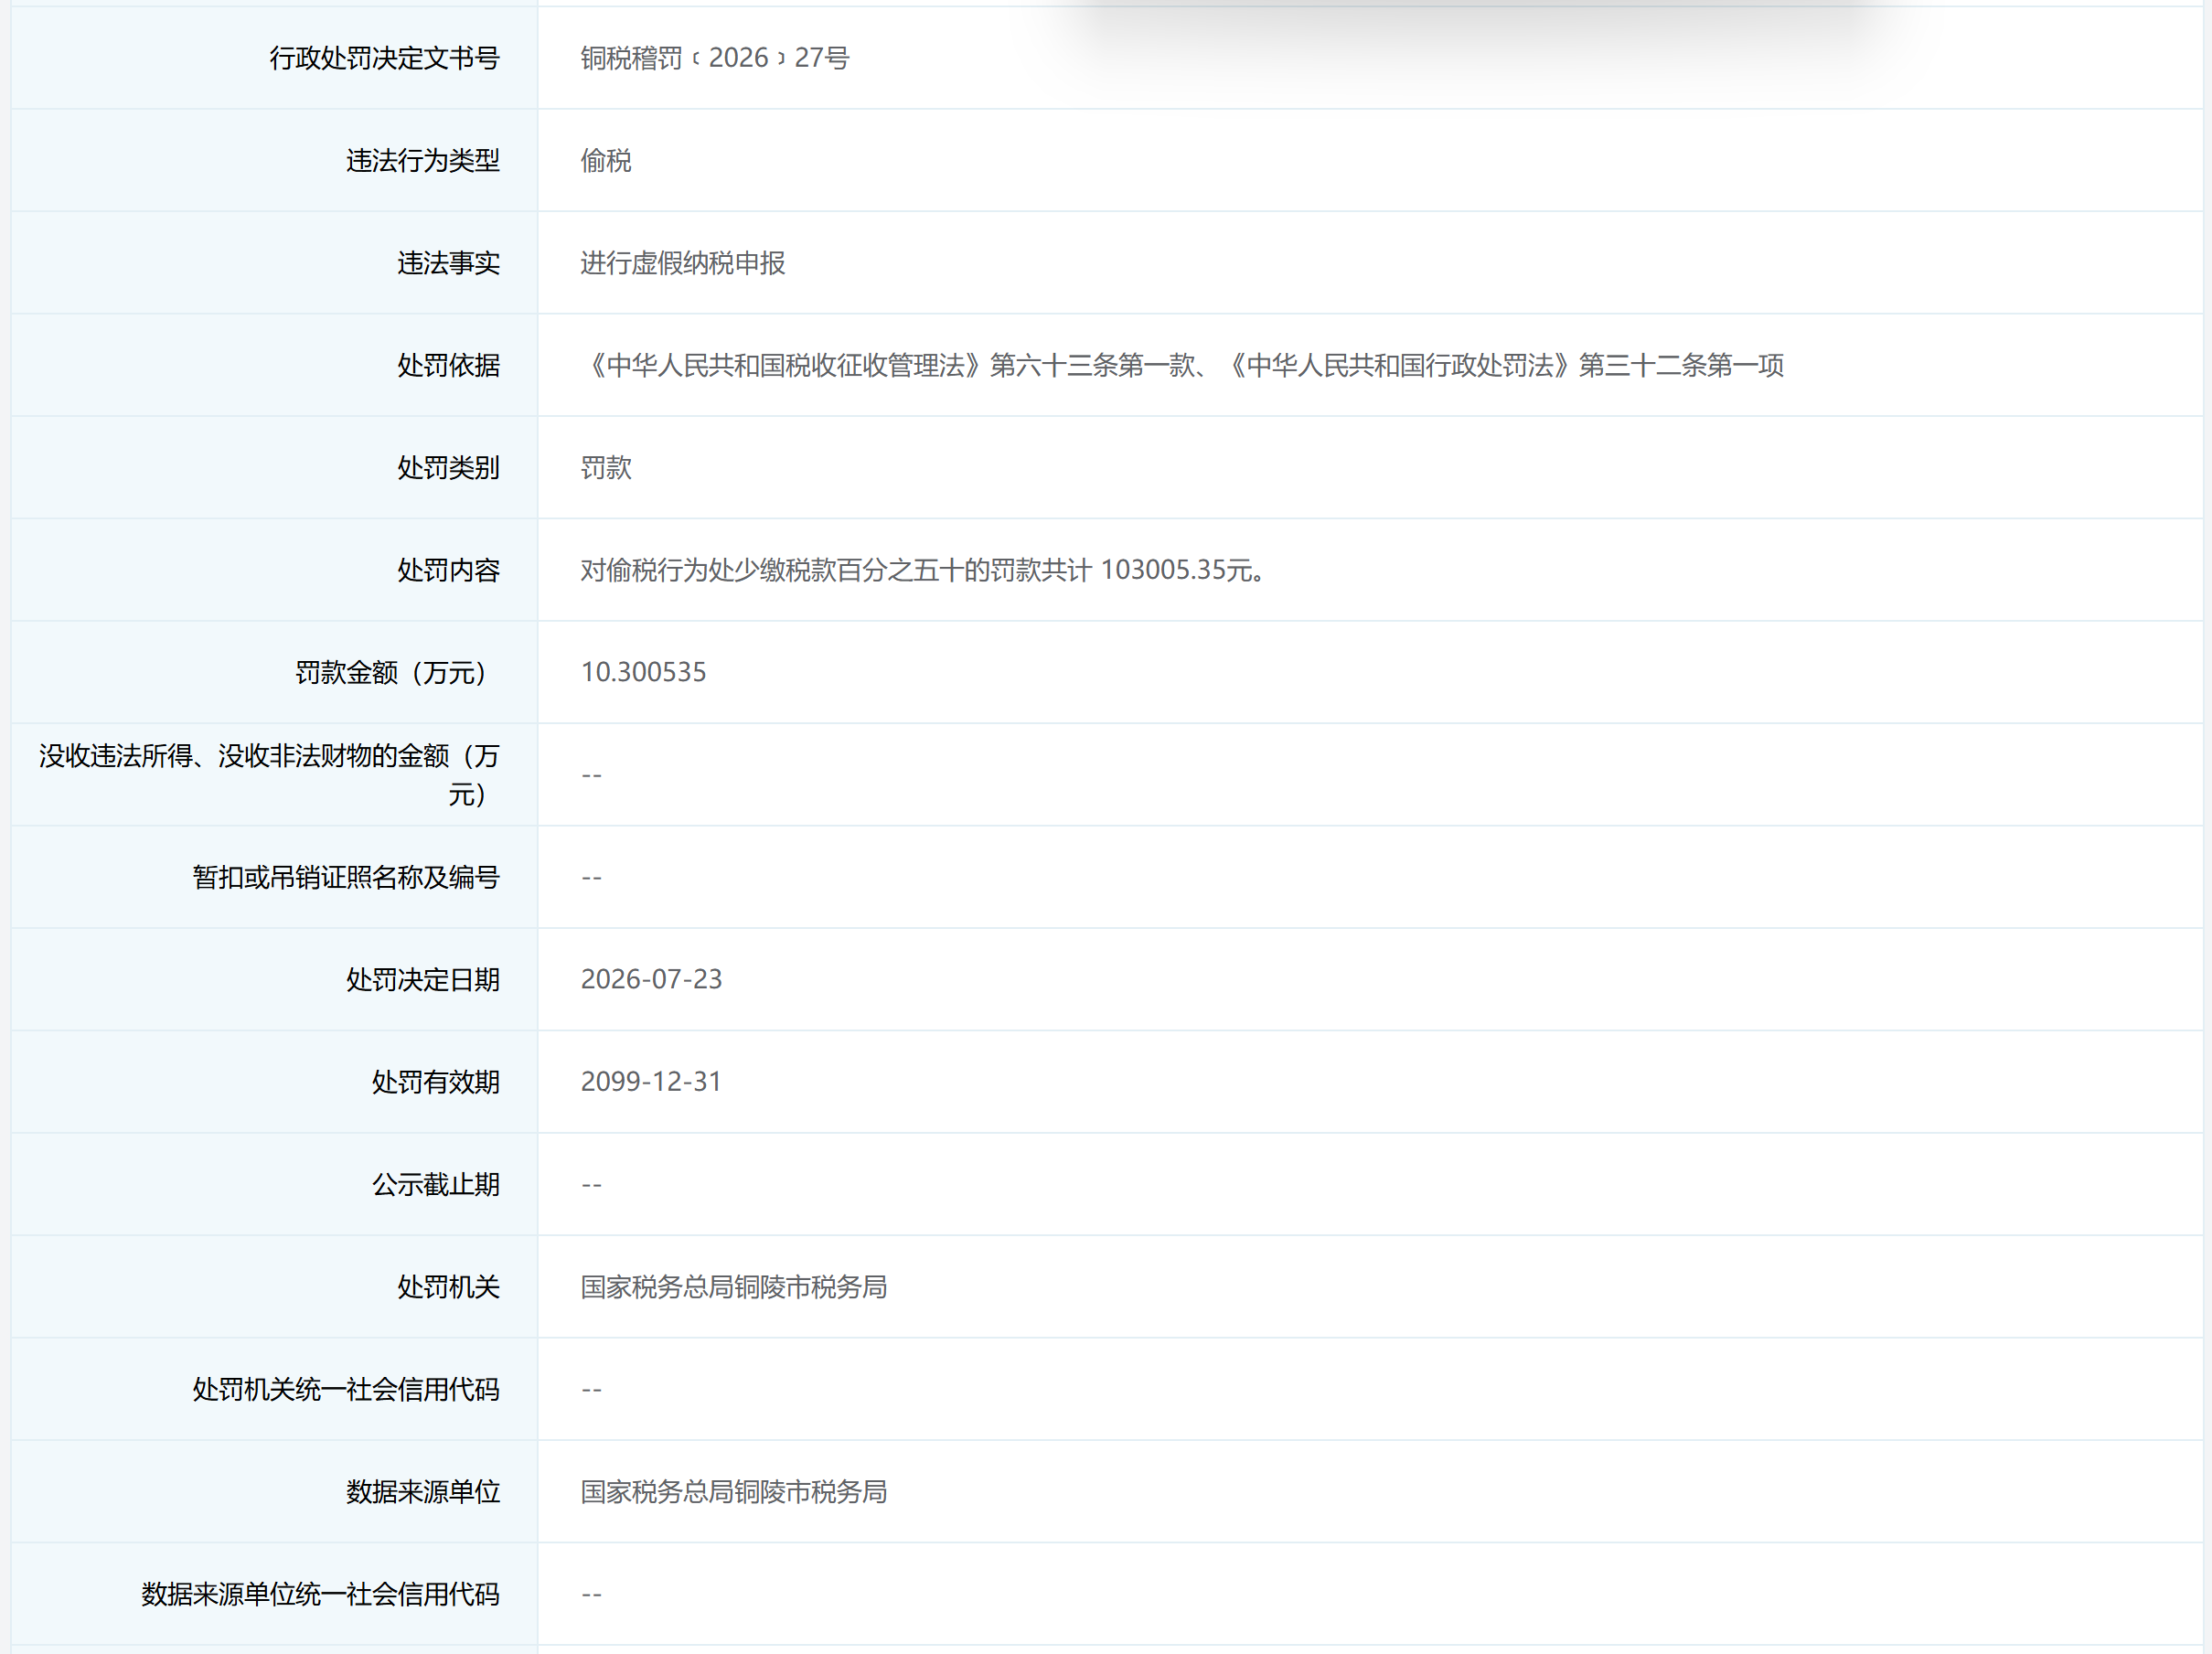Image resolution: width=2212 pixels, height=1654 pixels.
Task: Click the 处罚依据 label
Action: tap(448, 365)
